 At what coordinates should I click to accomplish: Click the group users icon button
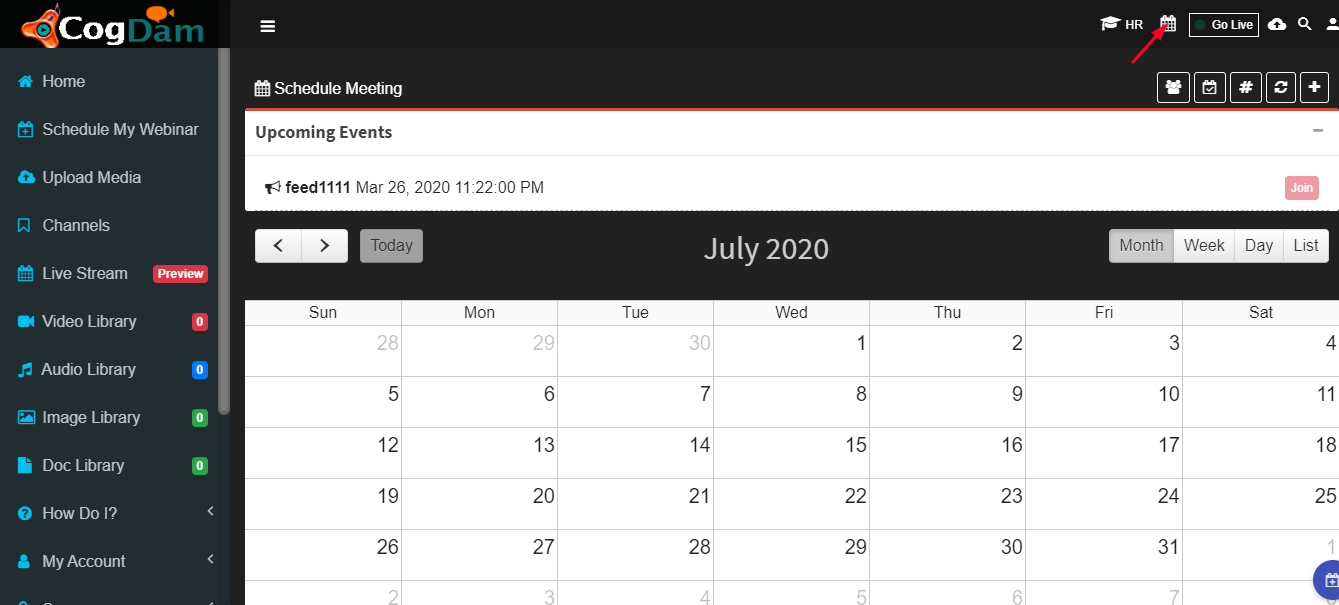tap(1173, 87)
